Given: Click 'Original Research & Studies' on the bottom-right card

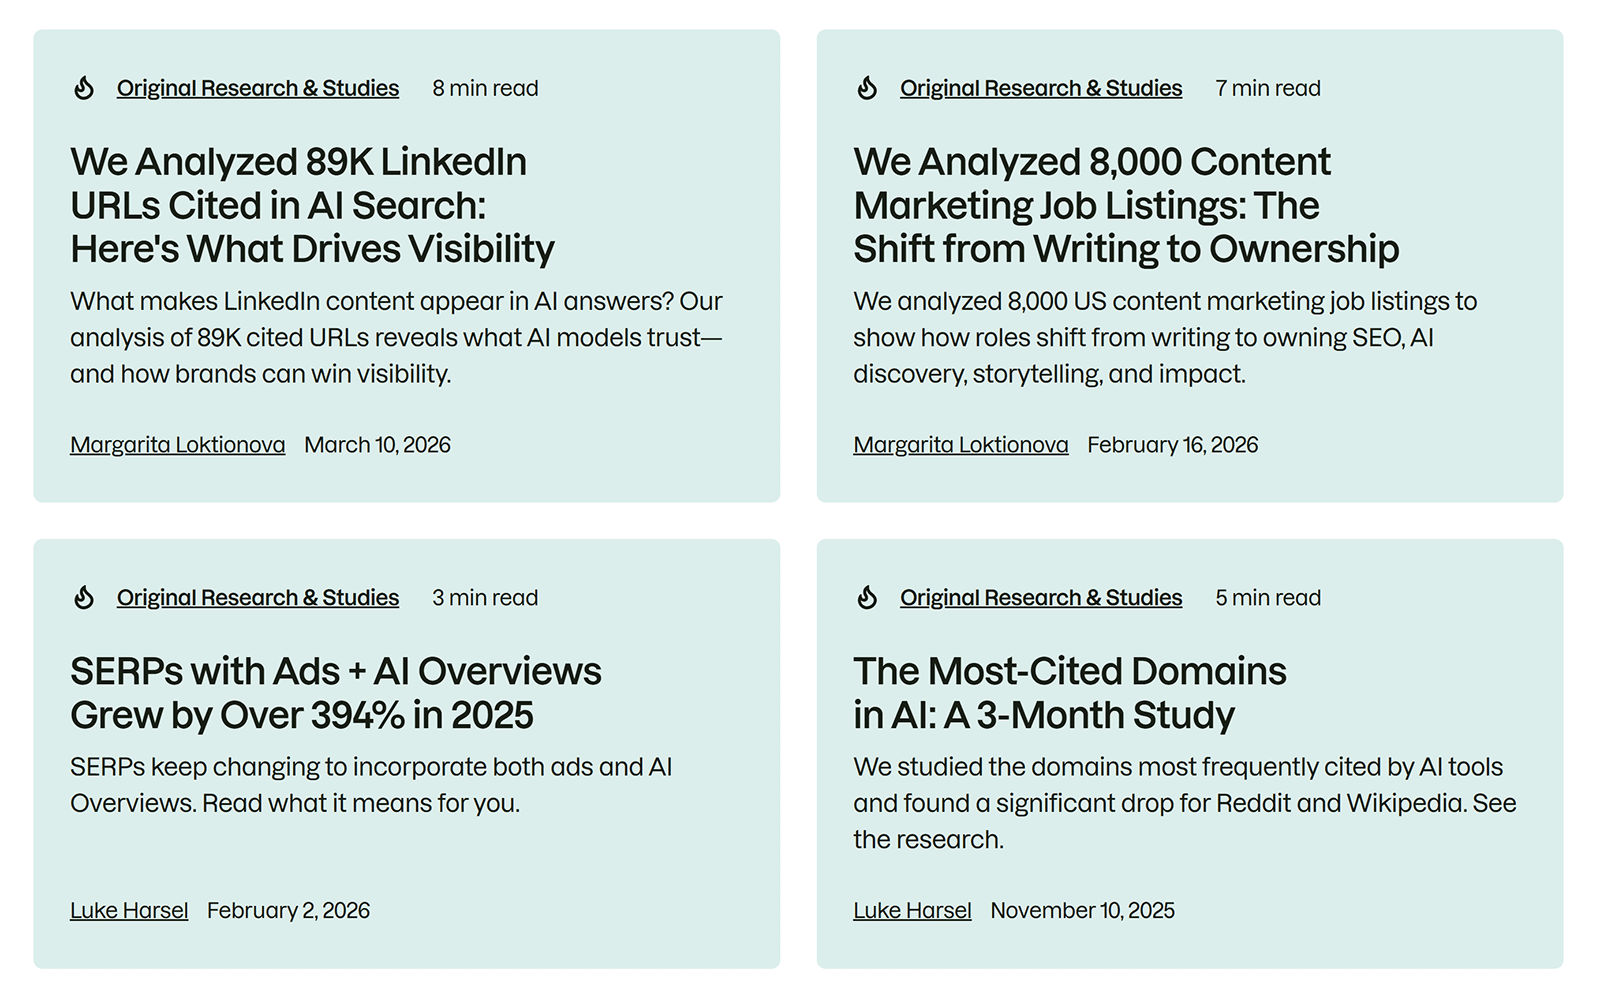Looking at the screenshot, I should (x=1040, y=597).
